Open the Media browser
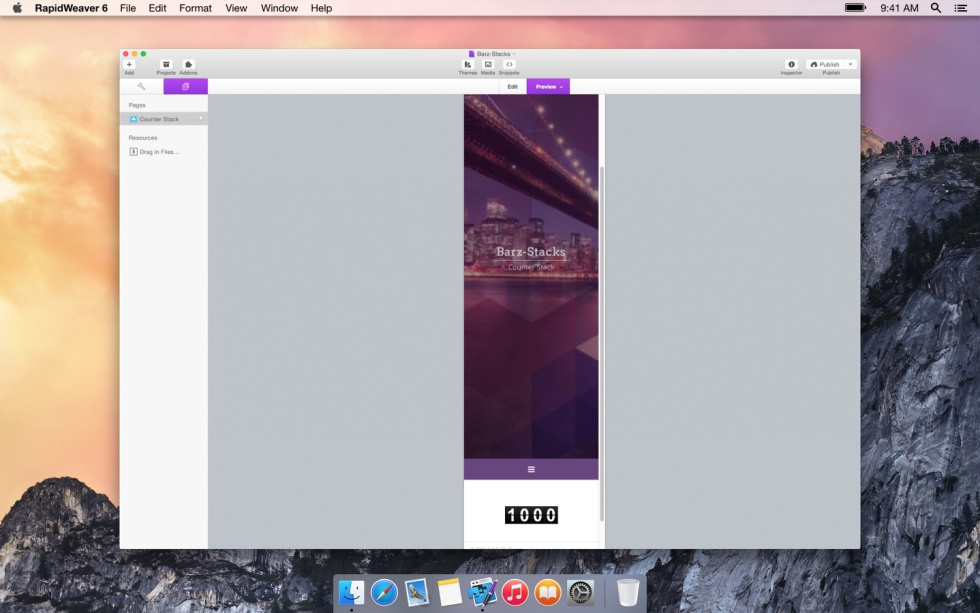Viewport: 980px width, 613px height. click(488, 64)
